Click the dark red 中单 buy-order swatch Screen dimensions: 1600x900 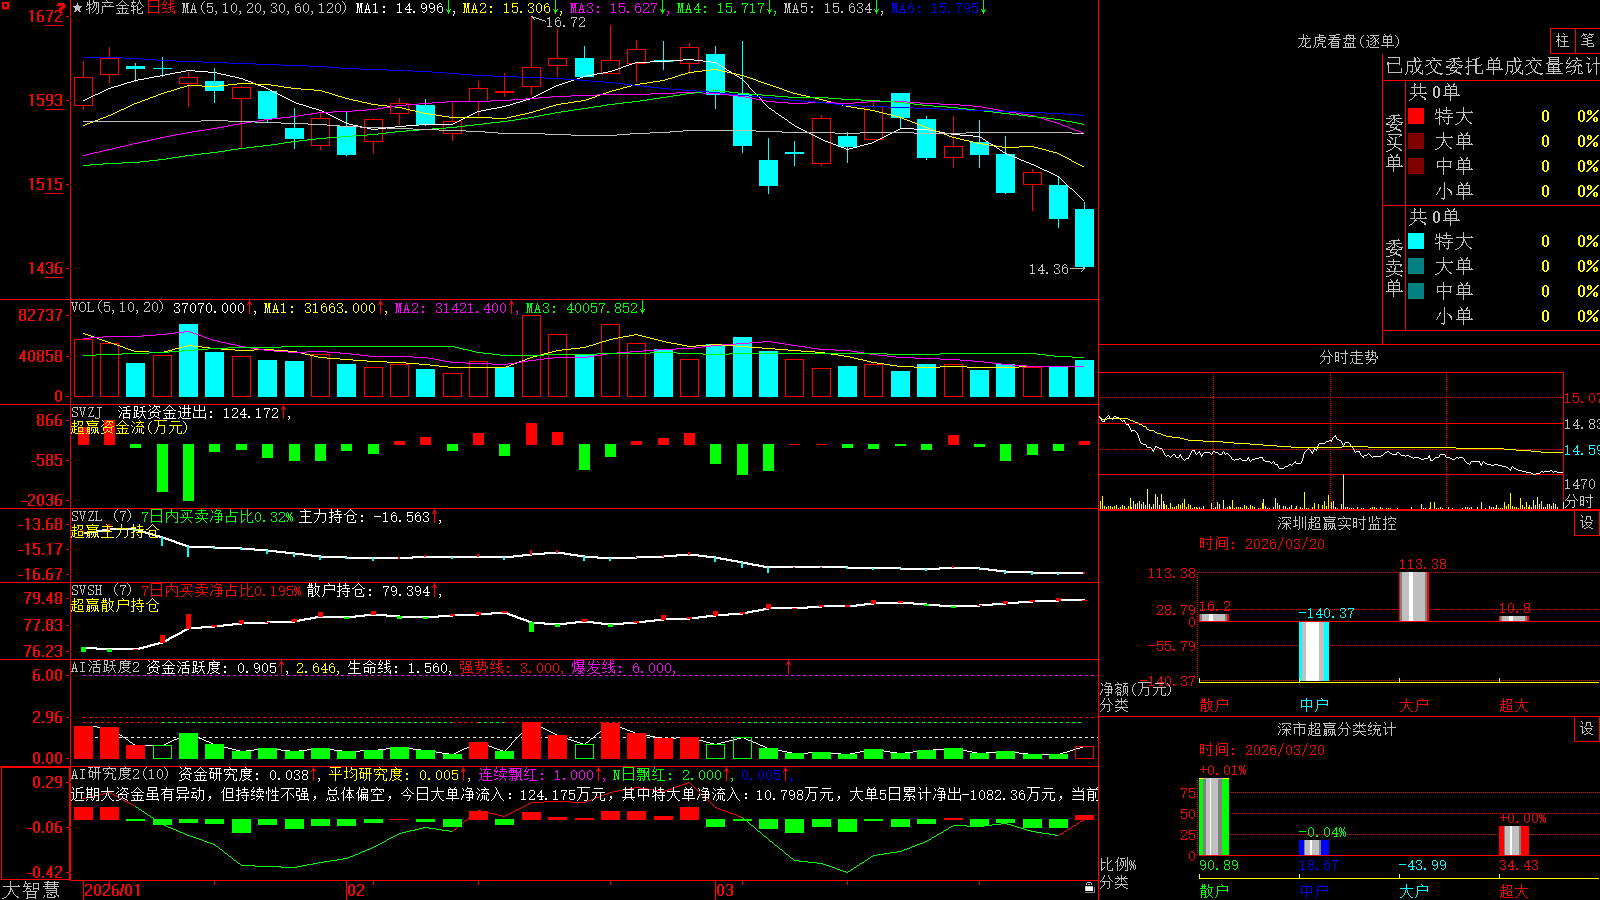(x=1416, y=166)
